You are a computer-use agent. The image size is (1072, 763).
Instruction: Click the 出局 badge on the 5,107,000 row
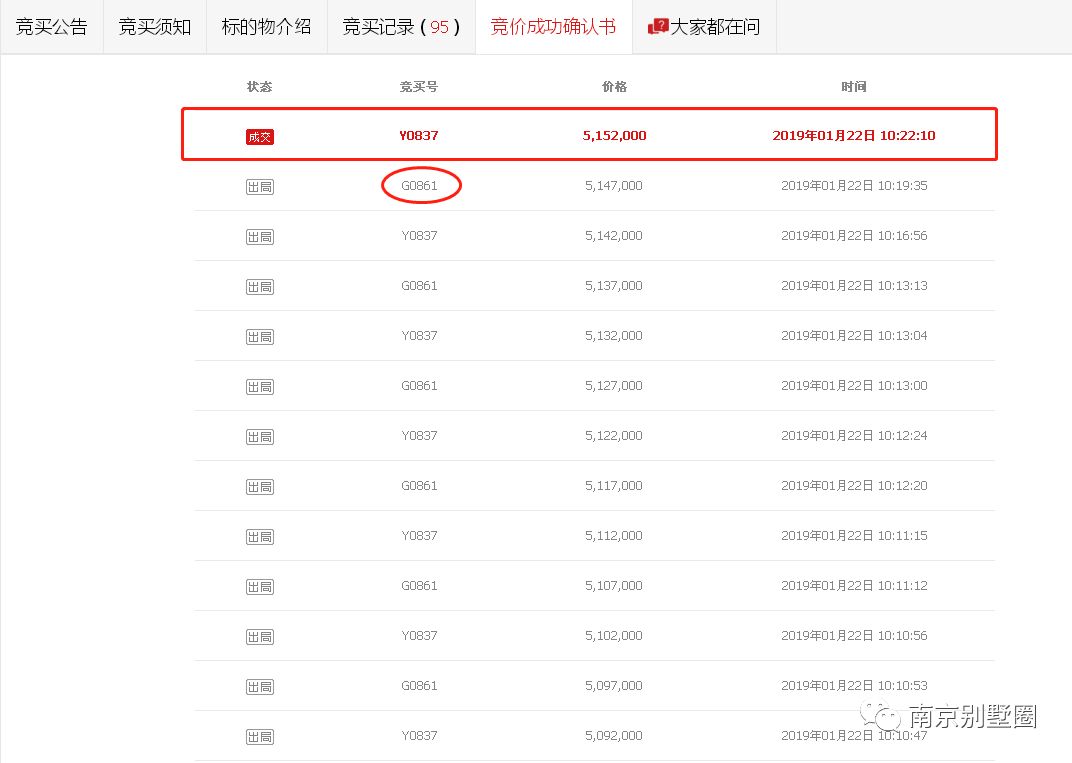pyautogui.click(x=259, y=586)
